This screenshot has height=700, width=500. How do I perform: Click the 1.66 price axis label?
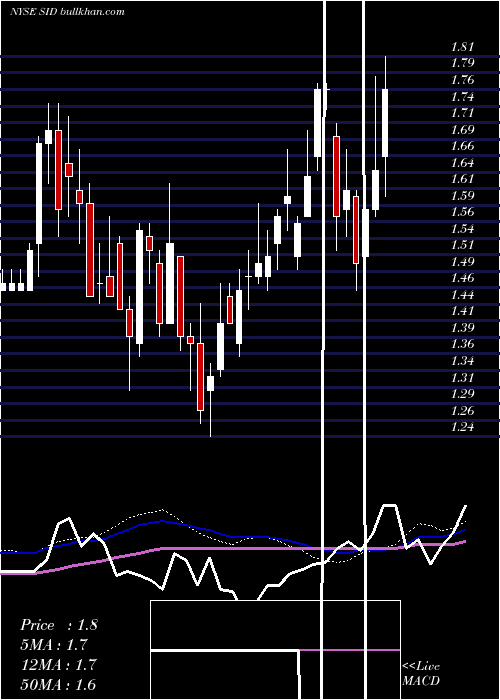coord(462,146)
